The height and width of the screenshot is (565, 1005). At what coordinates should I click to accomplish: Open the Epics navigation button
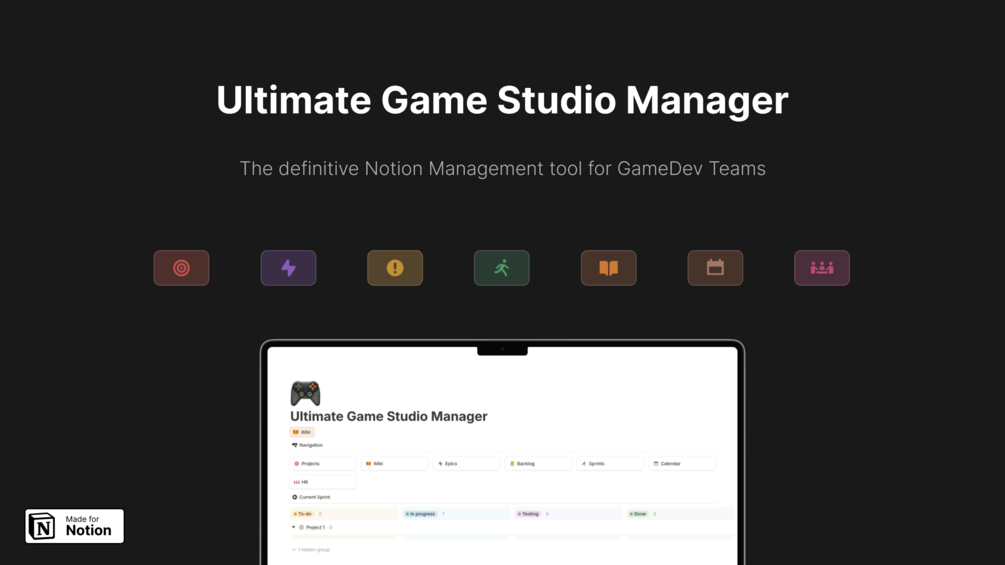pyautogui.click(x=466, y=463)
